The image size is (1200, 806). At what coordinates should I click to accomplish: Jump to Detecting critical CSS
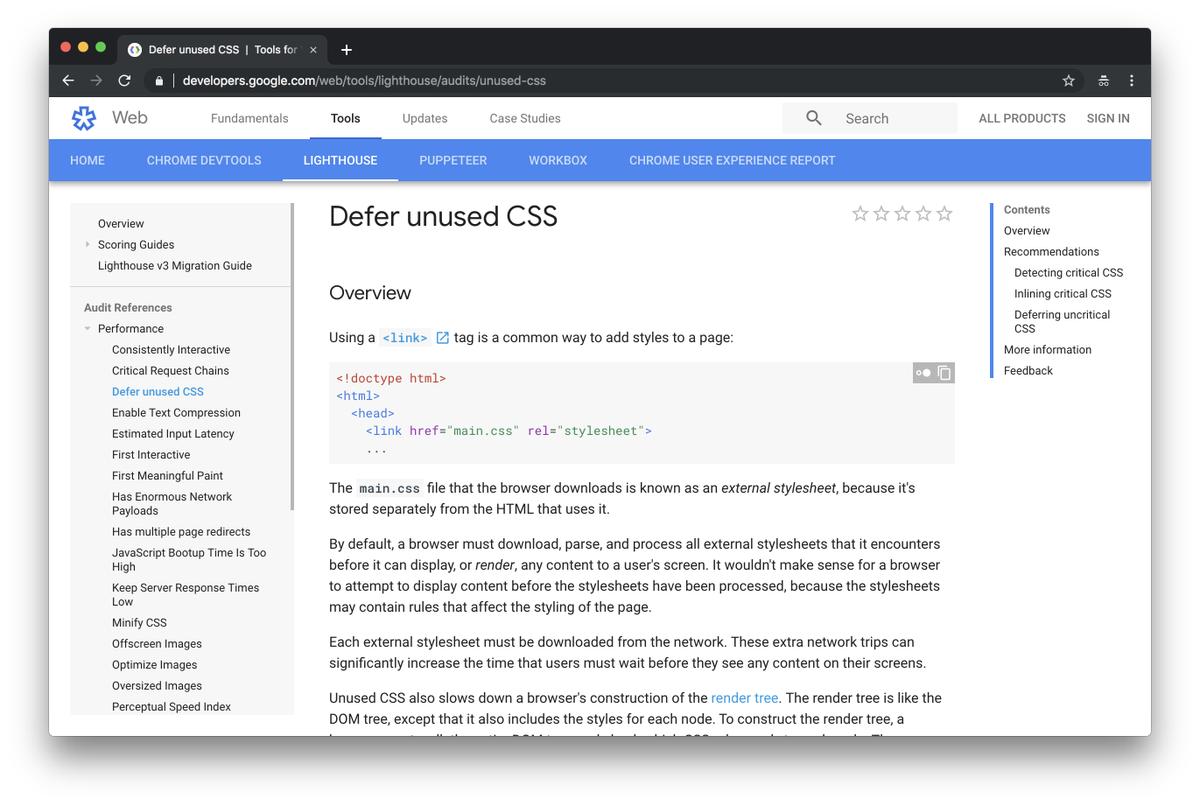tap(1068, 273)
